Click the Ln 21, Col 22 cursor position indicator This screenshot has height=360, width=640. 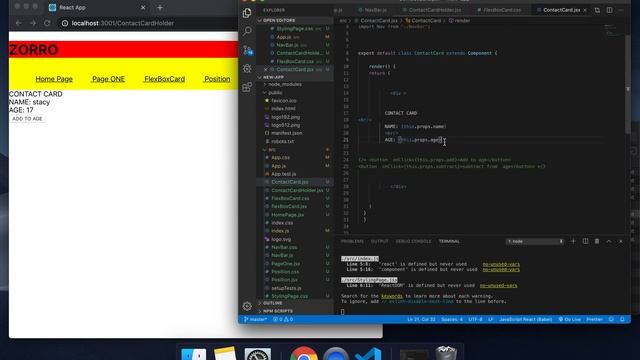tap(421, 319)
